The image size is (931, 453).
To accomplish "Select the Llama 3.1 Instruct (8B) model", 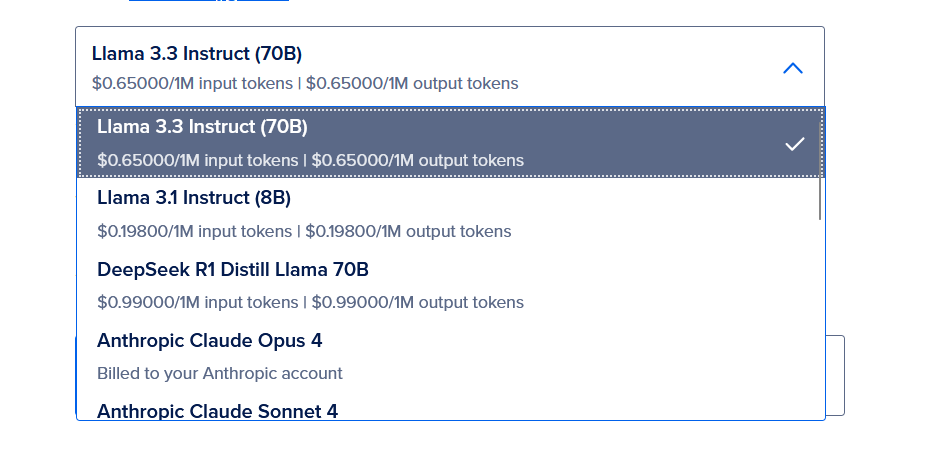I will click(x=194, y=198).
